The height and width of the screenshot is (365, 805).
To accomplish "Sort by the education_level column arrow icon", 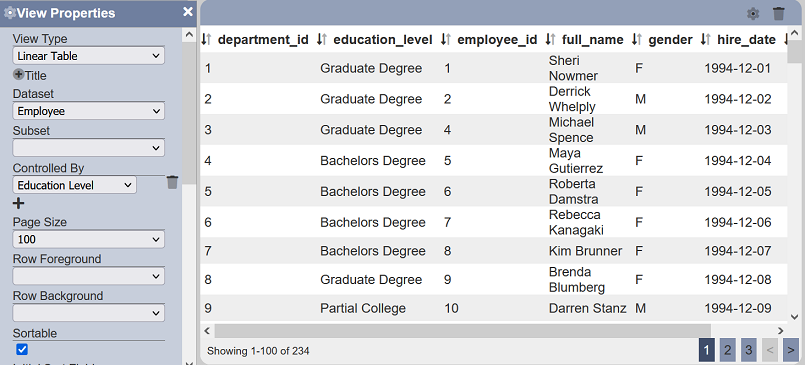I will pos(322,40).
